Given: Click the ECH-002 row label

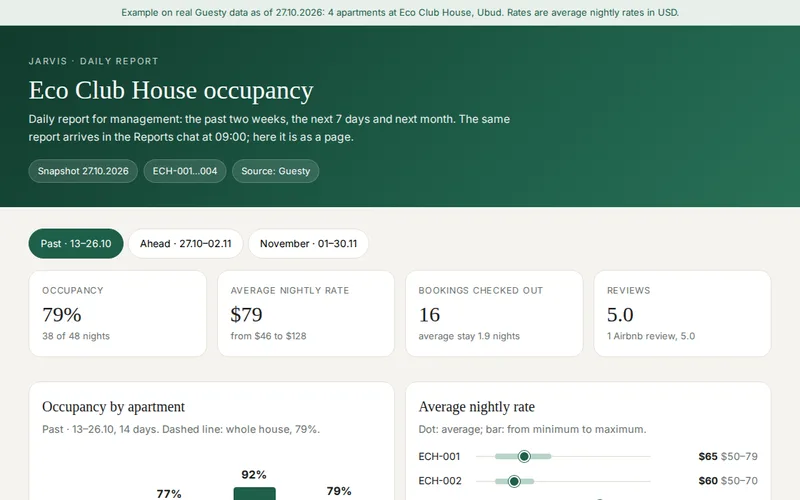Looking at the screenshot, I should pyautogui.click(x=440, y=481).
